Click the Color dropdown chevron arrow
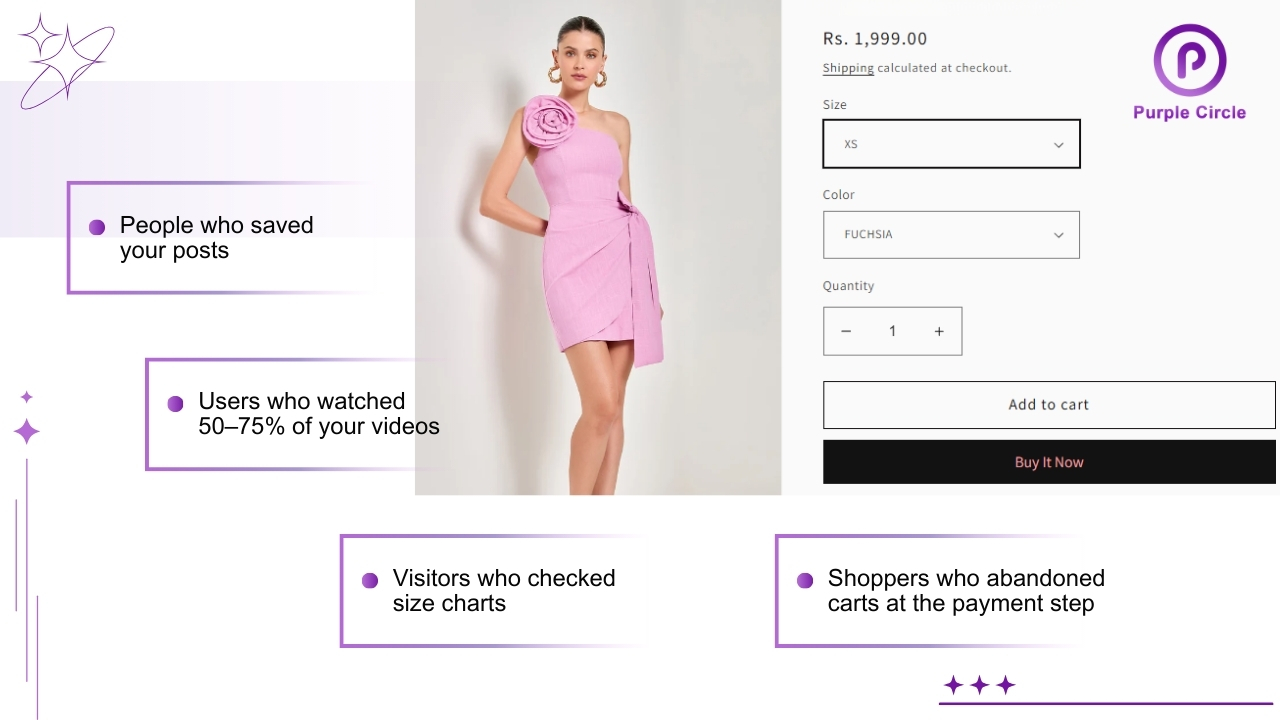Screen dimensions: 1280x720 (x=1059, y=235)
